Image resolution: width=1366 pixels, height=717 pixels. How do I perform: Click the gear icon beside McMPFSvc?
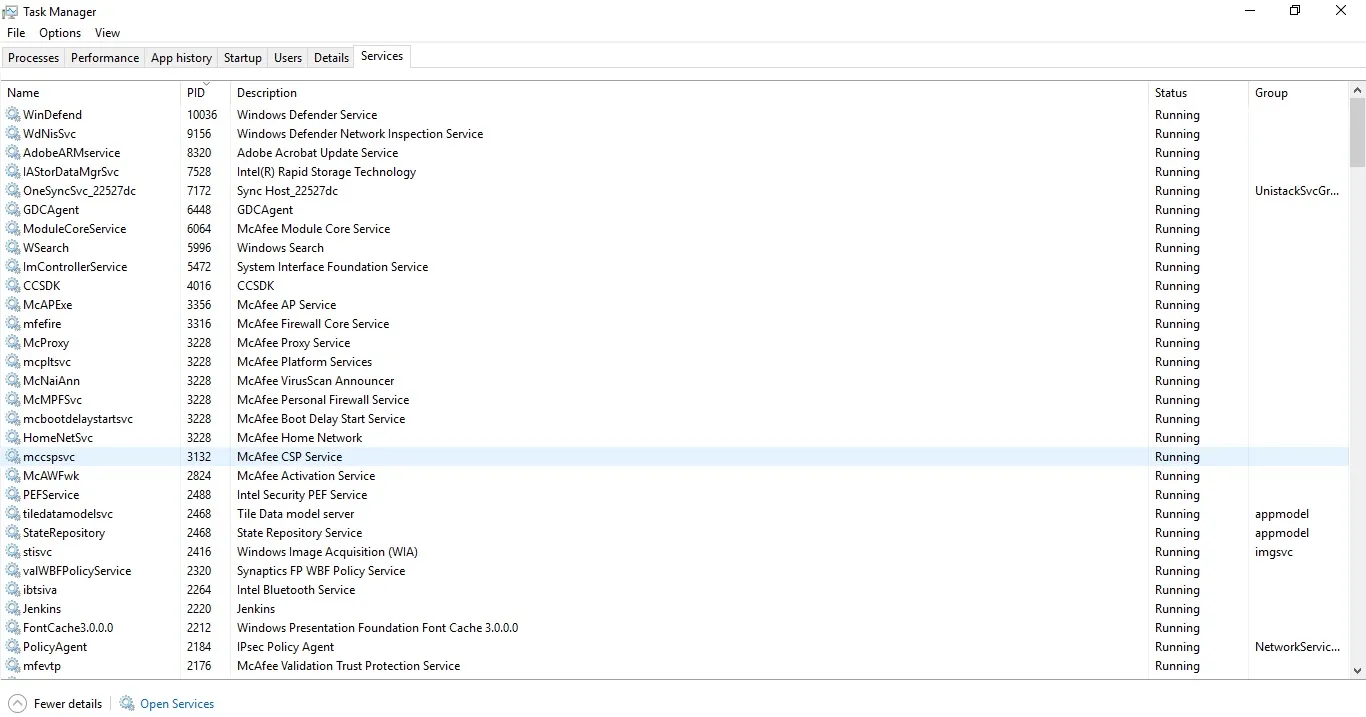click(x=13, y=399)
